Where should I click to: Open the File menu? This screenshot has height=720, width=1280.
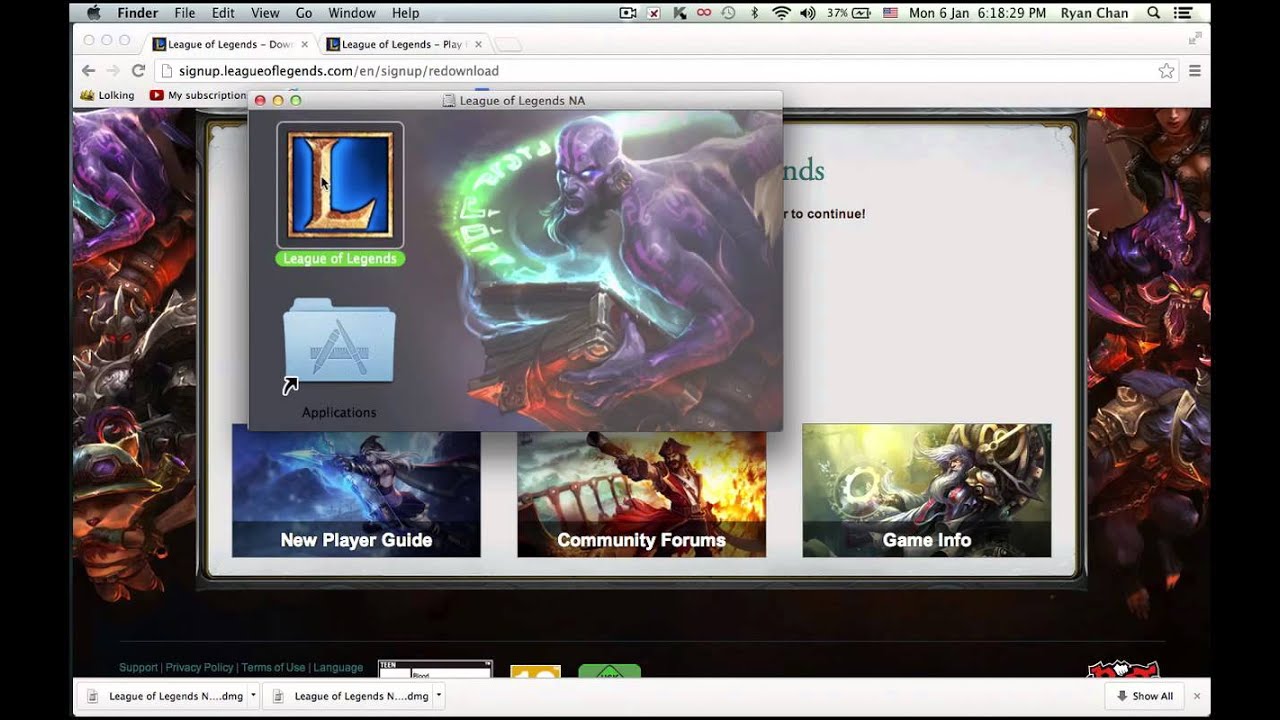click(x=185, y=13)
